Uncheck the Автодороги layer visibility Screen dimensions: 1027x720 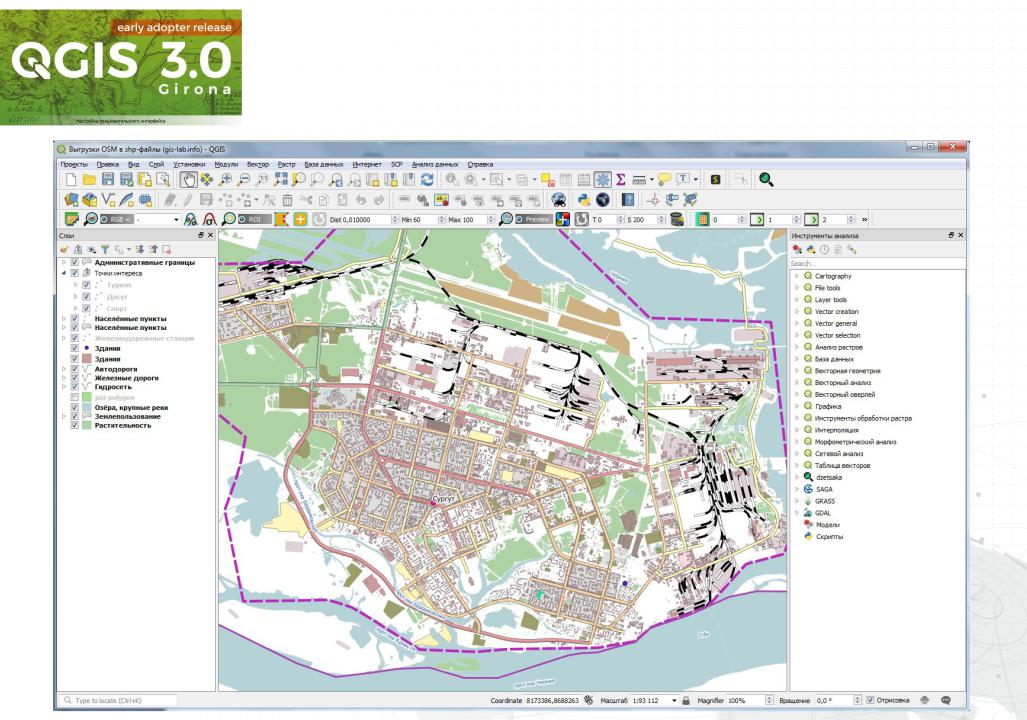[75, 369]
